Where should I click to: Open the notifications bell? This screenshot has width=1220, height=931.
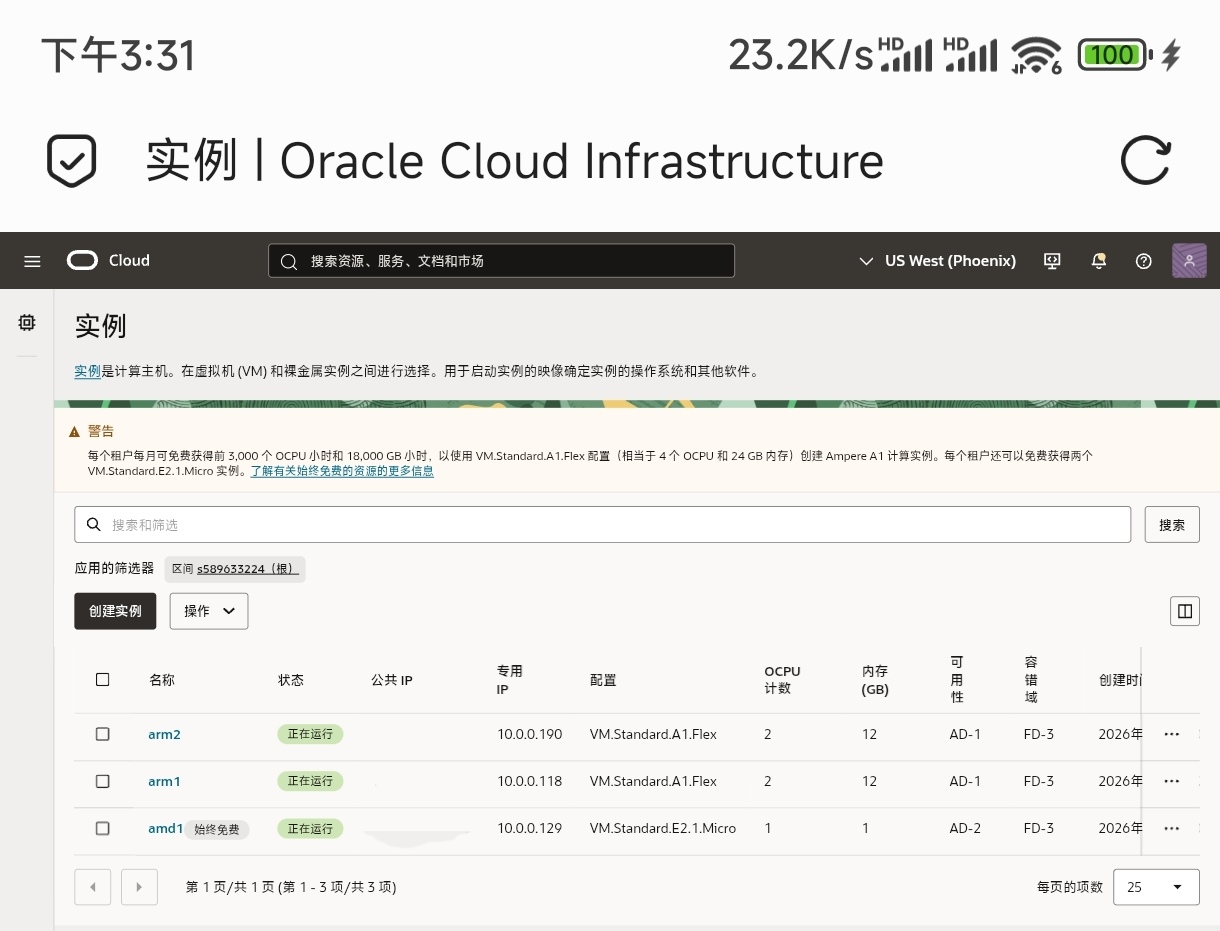coord(1099,261)
